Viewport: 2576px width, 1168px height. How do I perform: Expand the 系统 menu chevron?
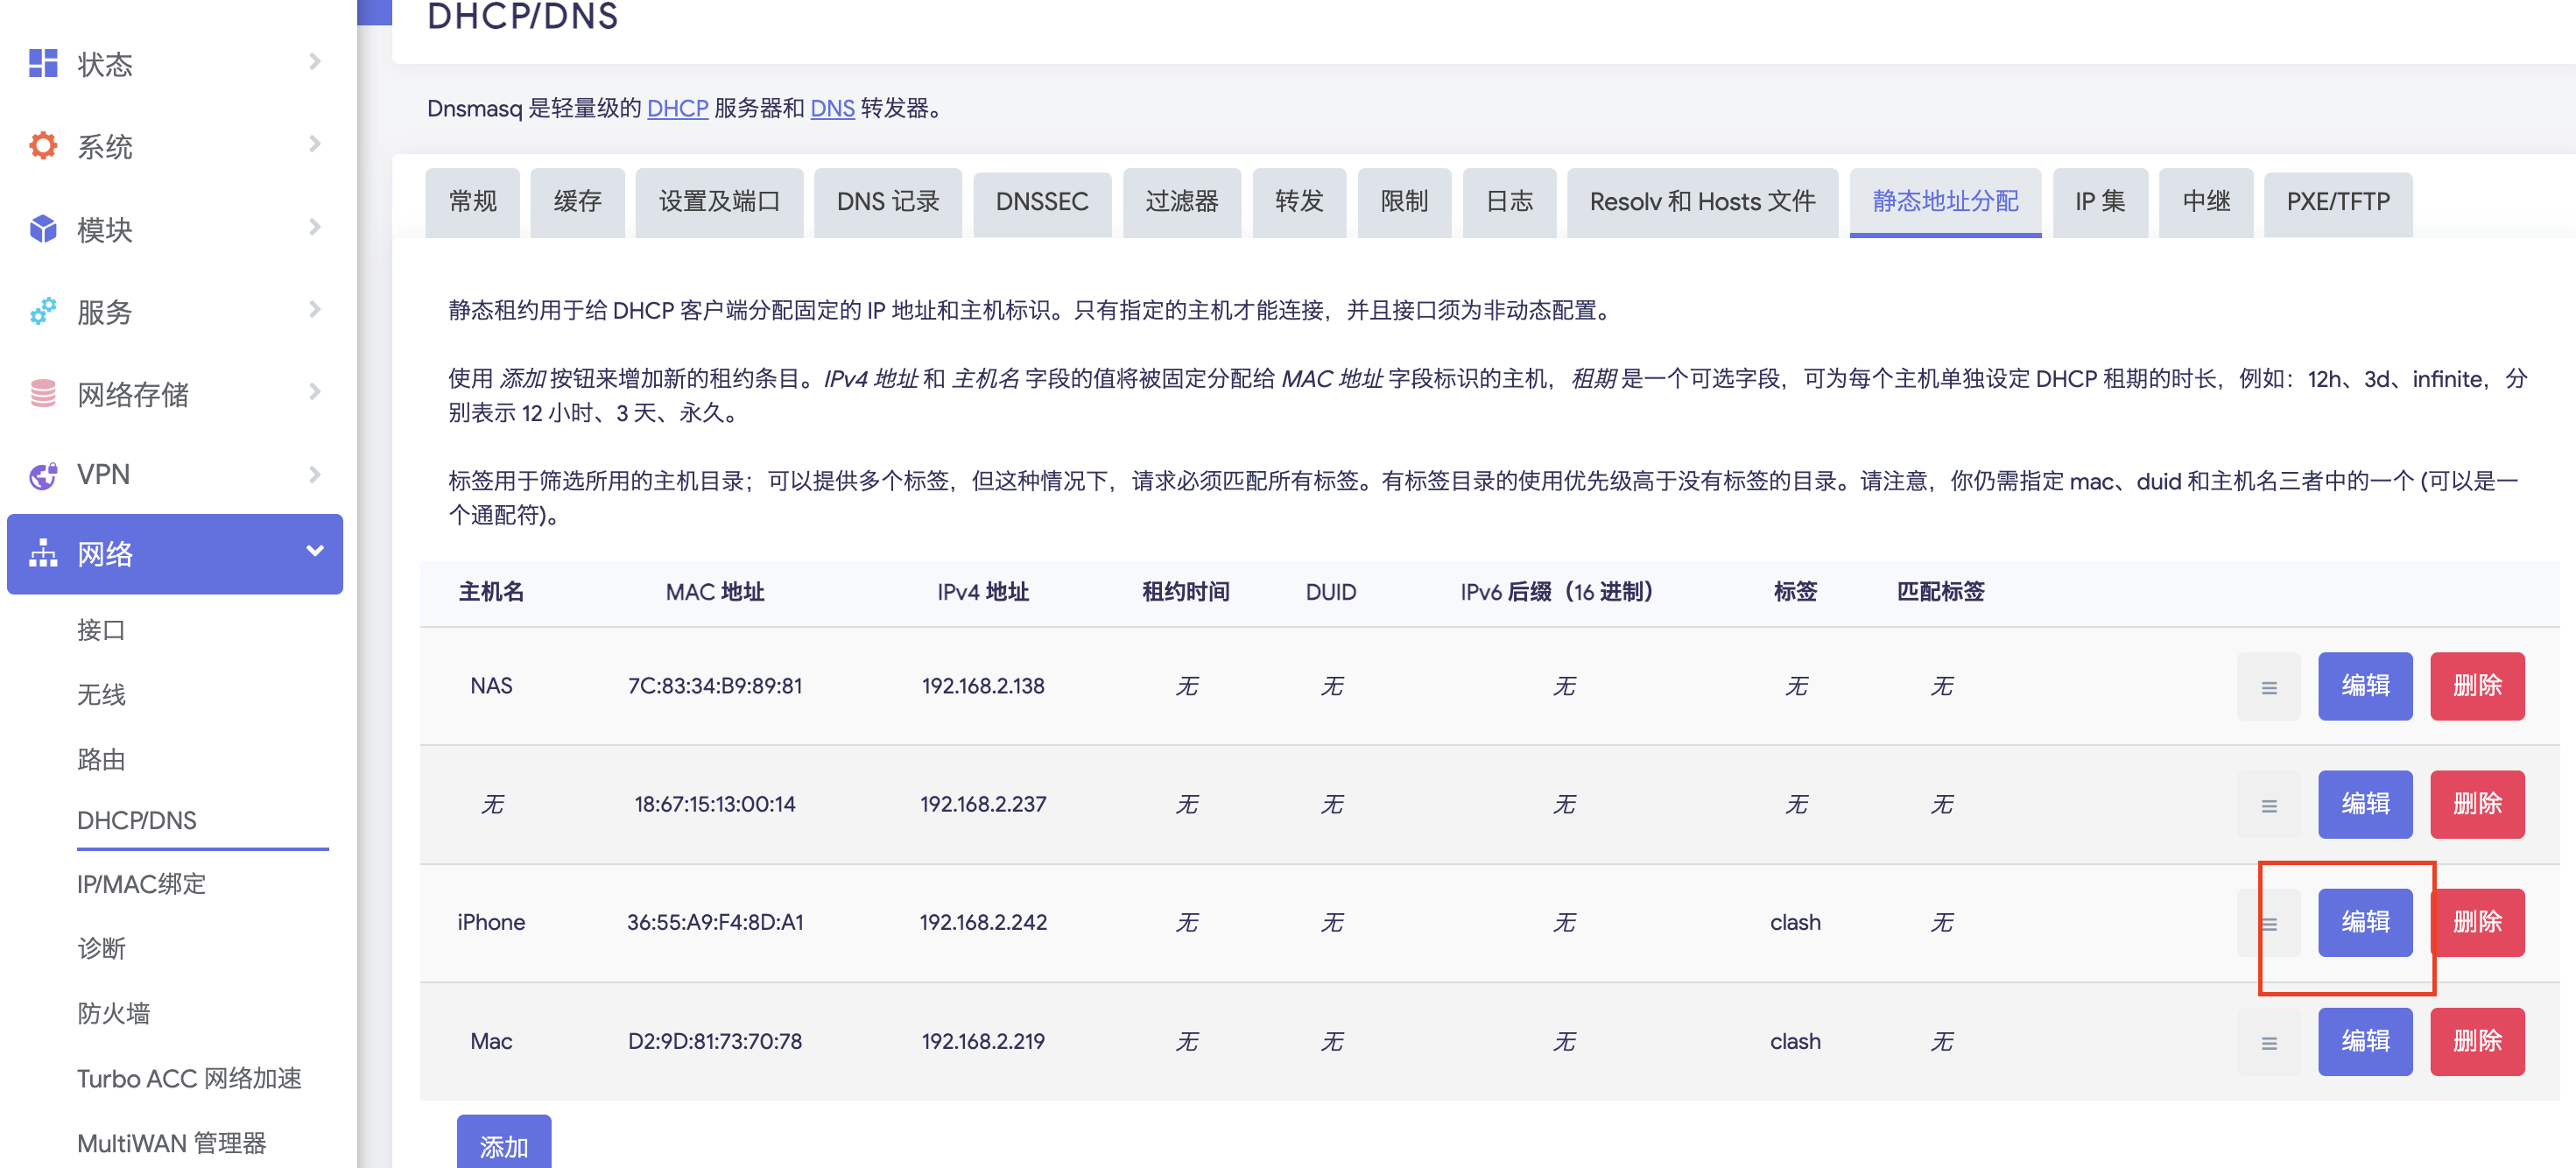tap(314, 145)
